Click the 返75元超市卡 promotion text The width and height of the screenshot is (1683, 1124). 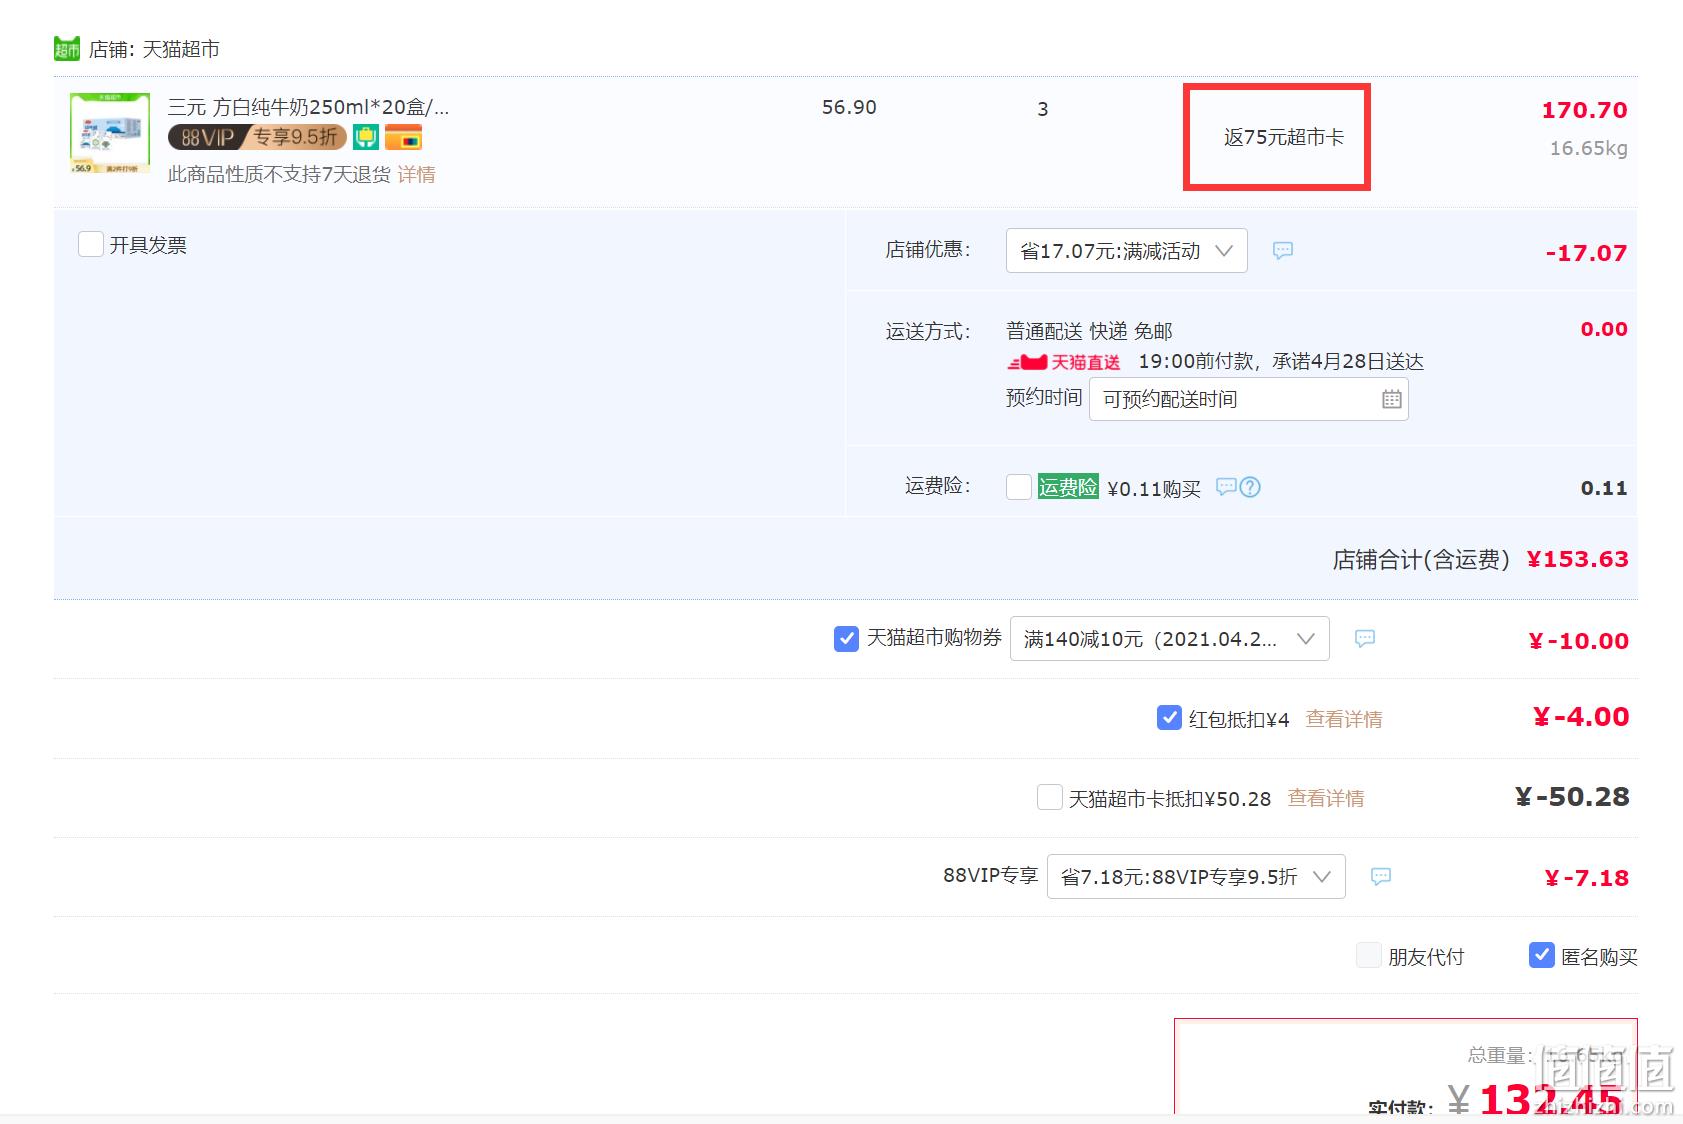click(1284, 137)
